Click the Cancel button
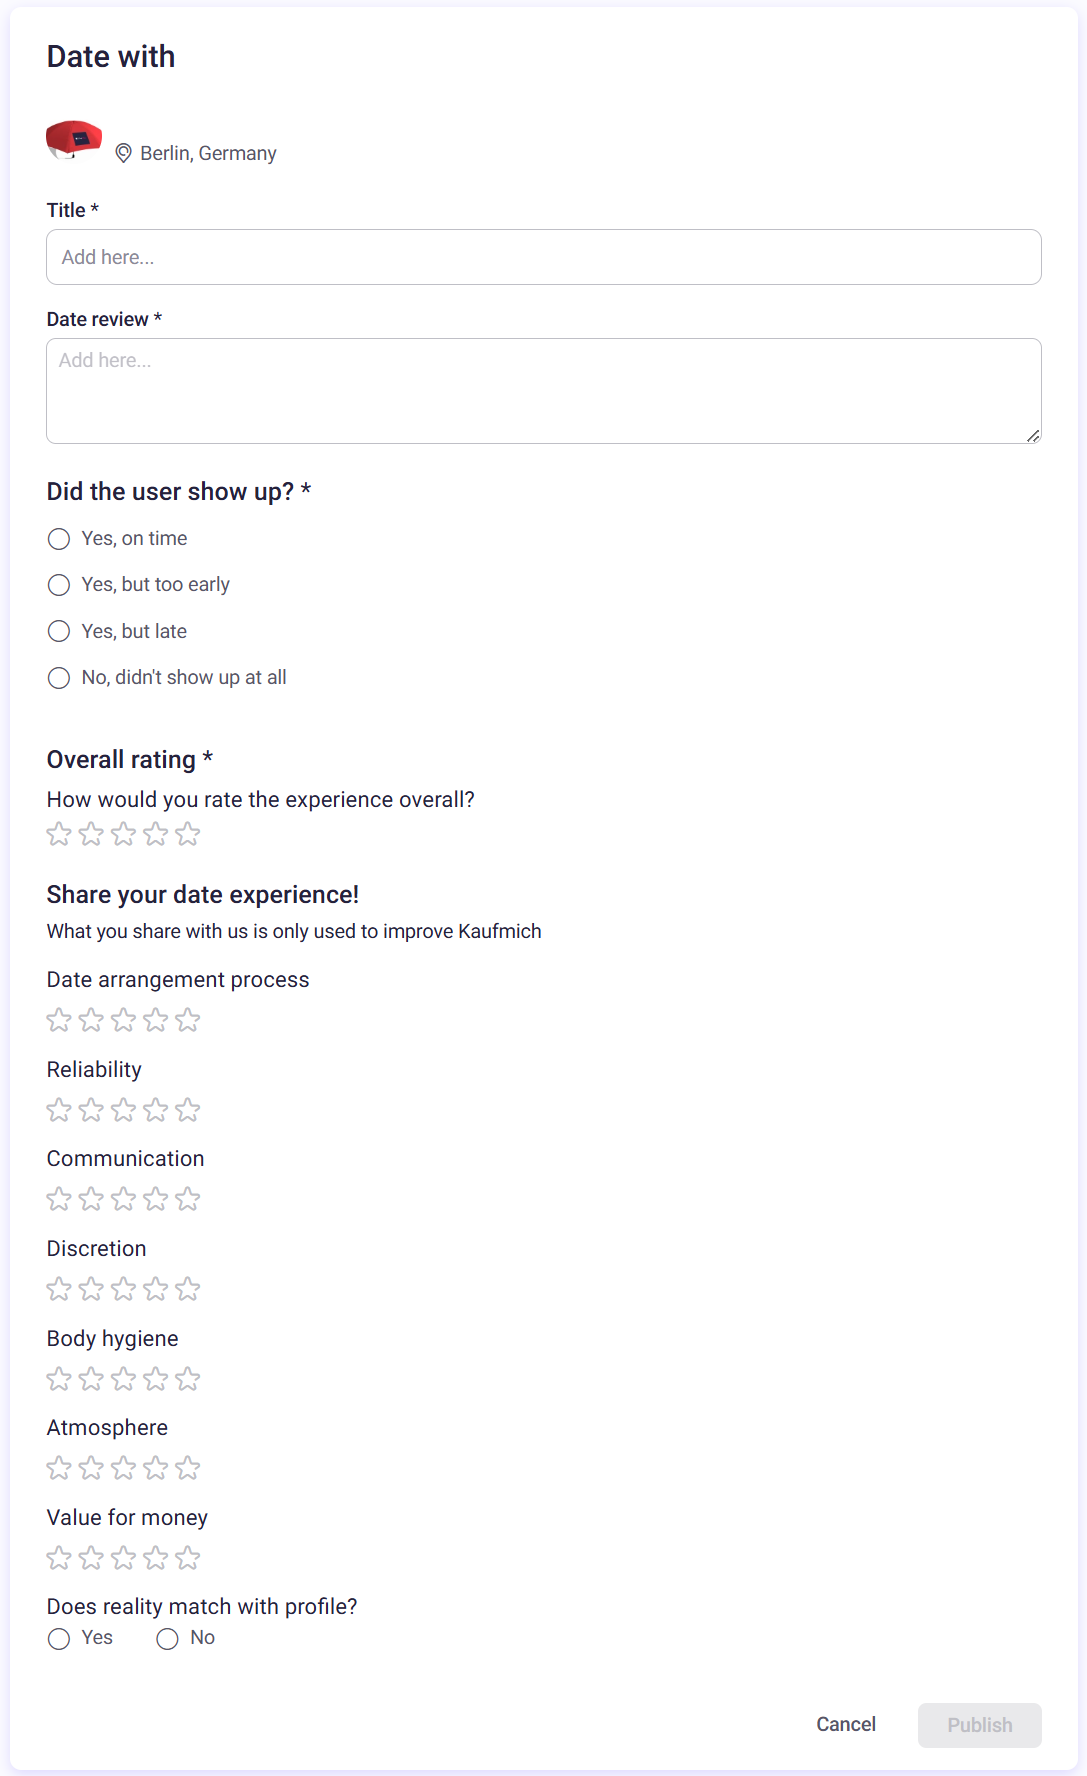The image size is (1087, 1776). tap(846, 1724)
